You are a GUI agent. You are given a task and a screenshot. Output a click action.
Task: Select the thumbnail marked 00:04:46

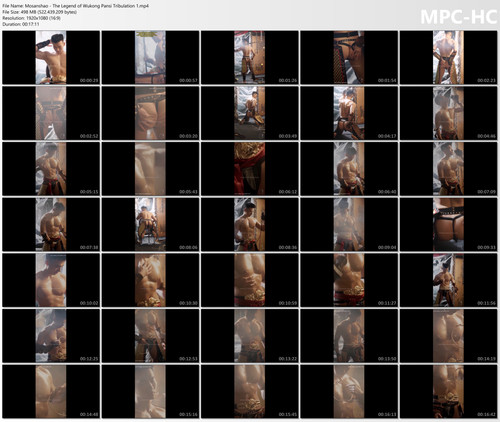click(x=448, y=113)
